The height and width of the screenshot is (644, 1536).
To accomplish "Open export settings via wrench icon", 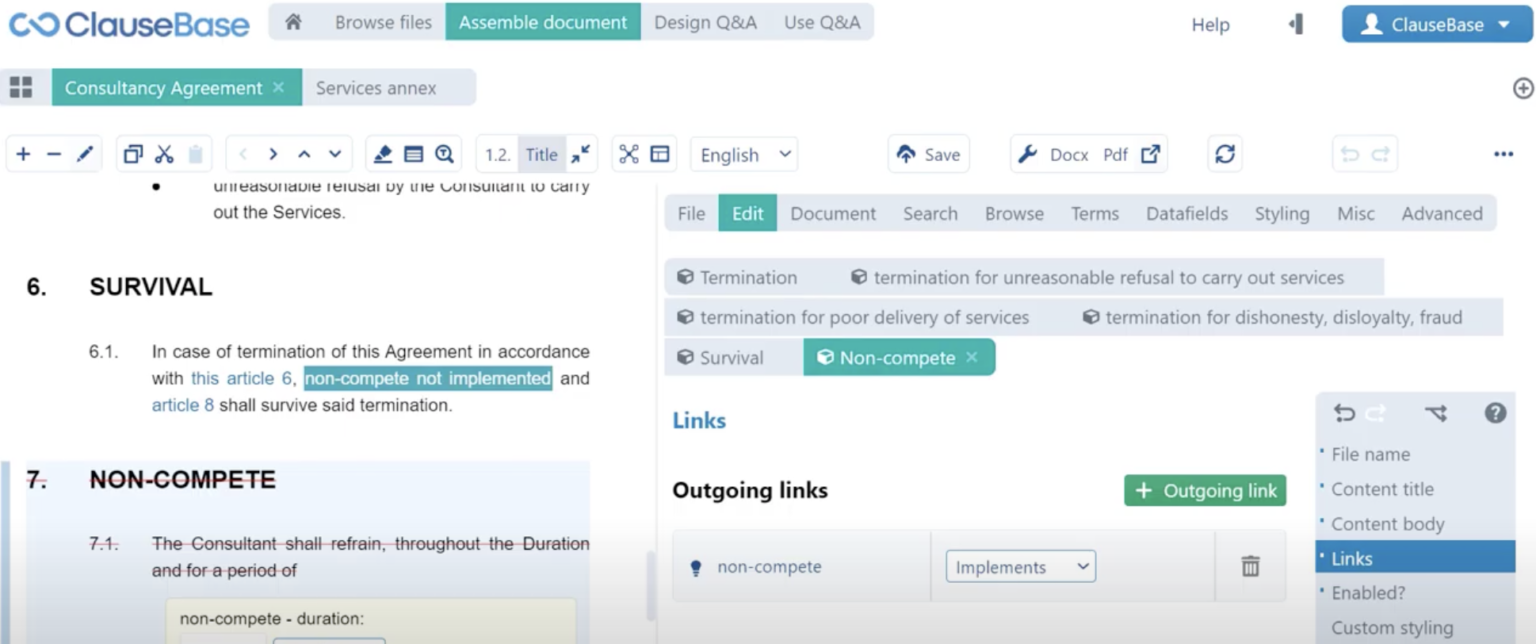I will click(1027, 154).
